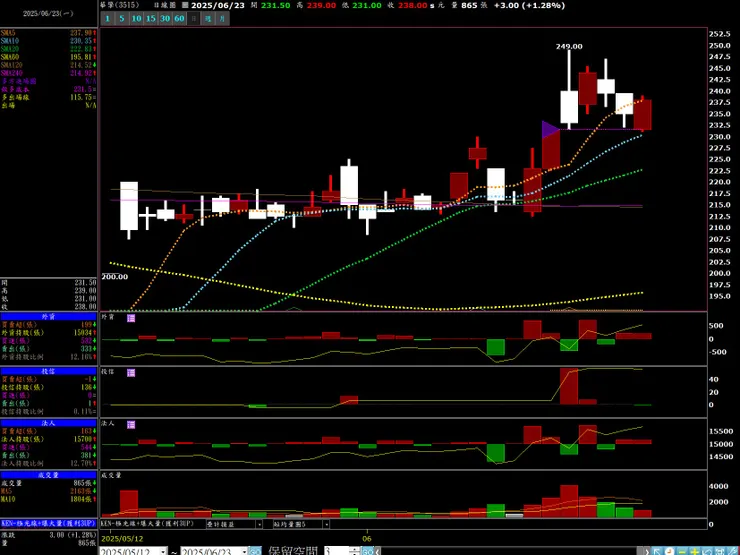Open settings icon in 投信 sub-chart

click(131, 373)
